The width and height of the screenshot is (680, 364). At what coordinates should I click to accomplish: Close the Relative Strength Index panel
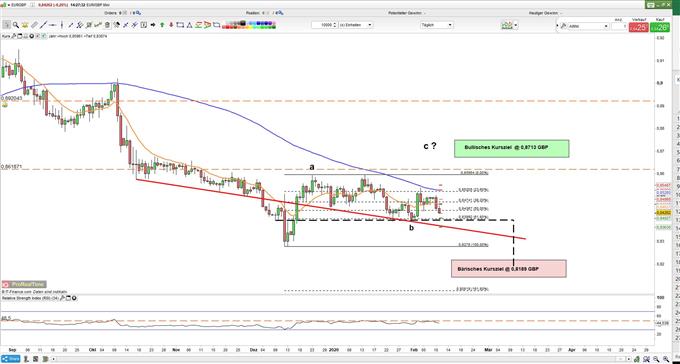click(74, 298)
